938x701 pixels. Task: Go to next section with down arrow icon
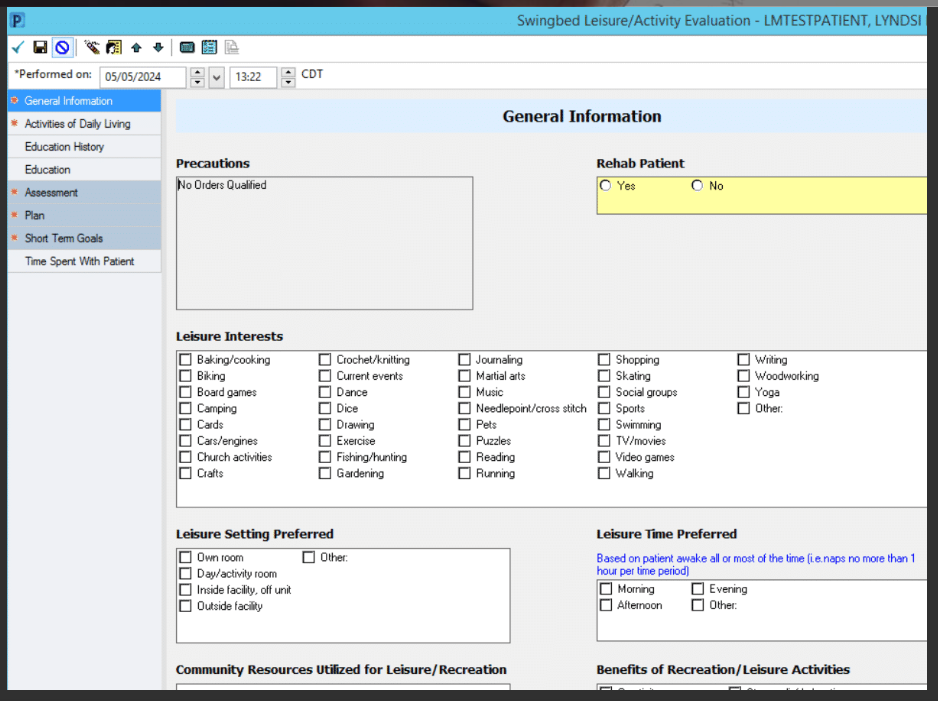[158, 47]
